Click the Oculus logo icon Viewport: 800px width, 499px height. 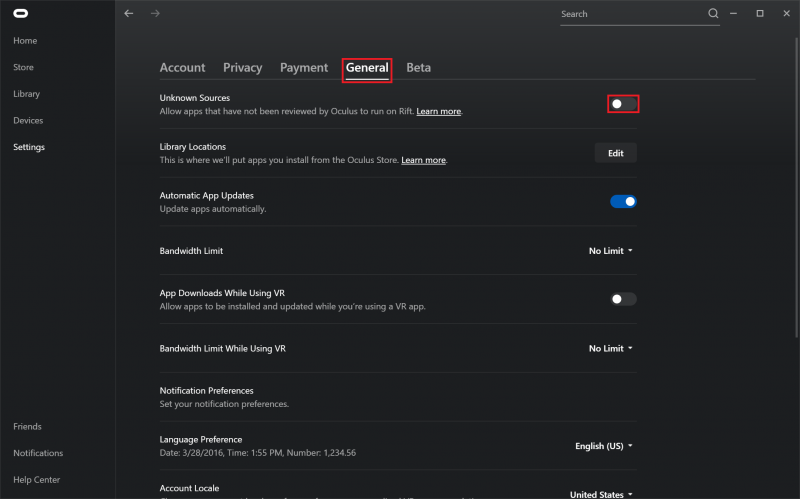pyautogui.click(x=20, y=14)
